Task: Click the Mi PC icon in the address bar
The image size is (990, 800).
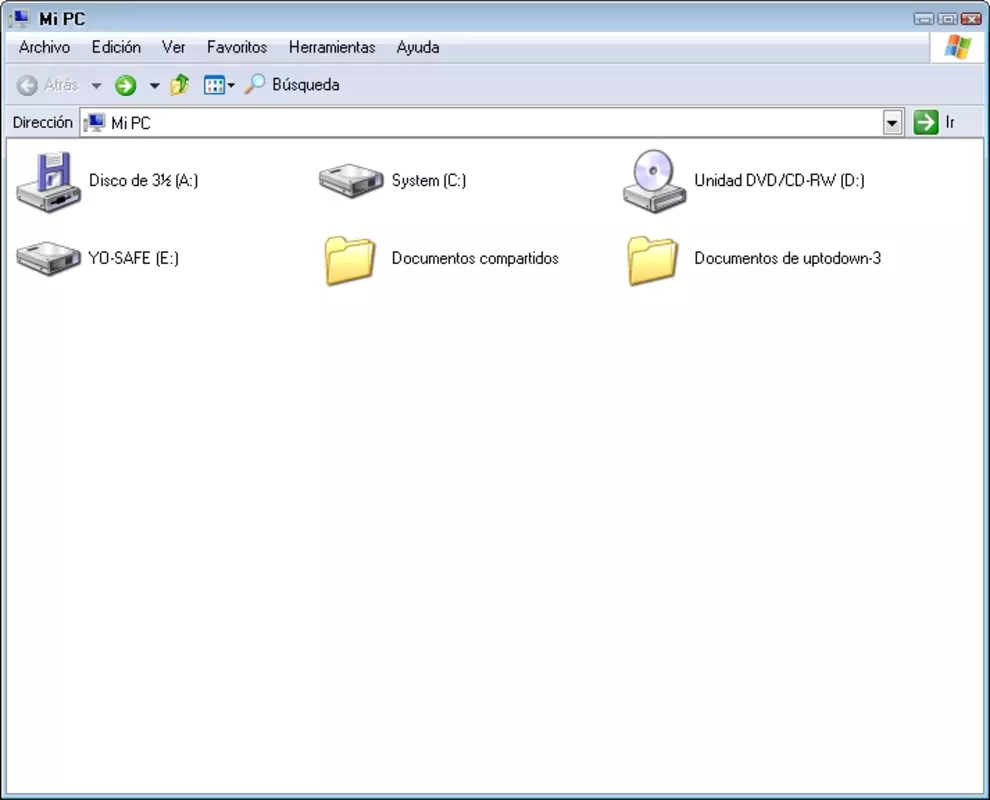Action: [95, 122]
